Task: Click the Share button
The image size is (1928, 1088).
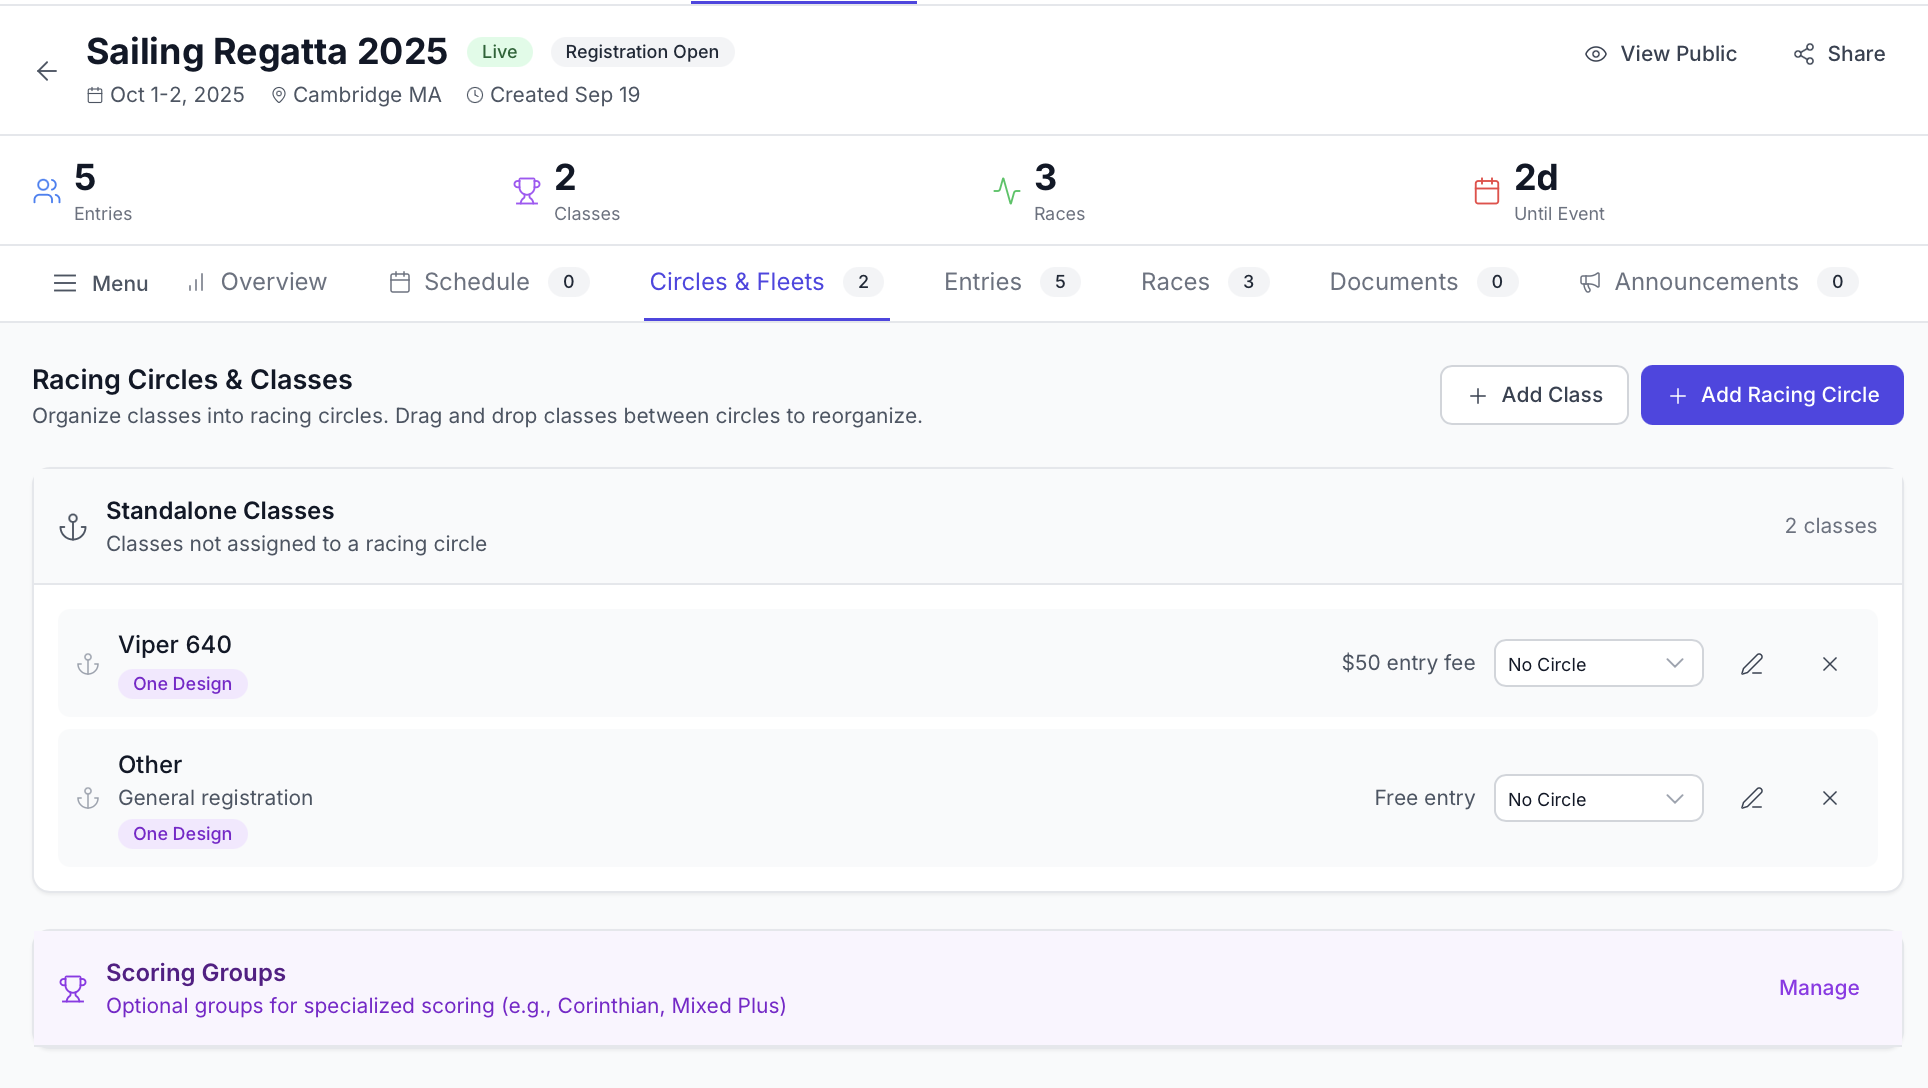Action: point(1839,54)
